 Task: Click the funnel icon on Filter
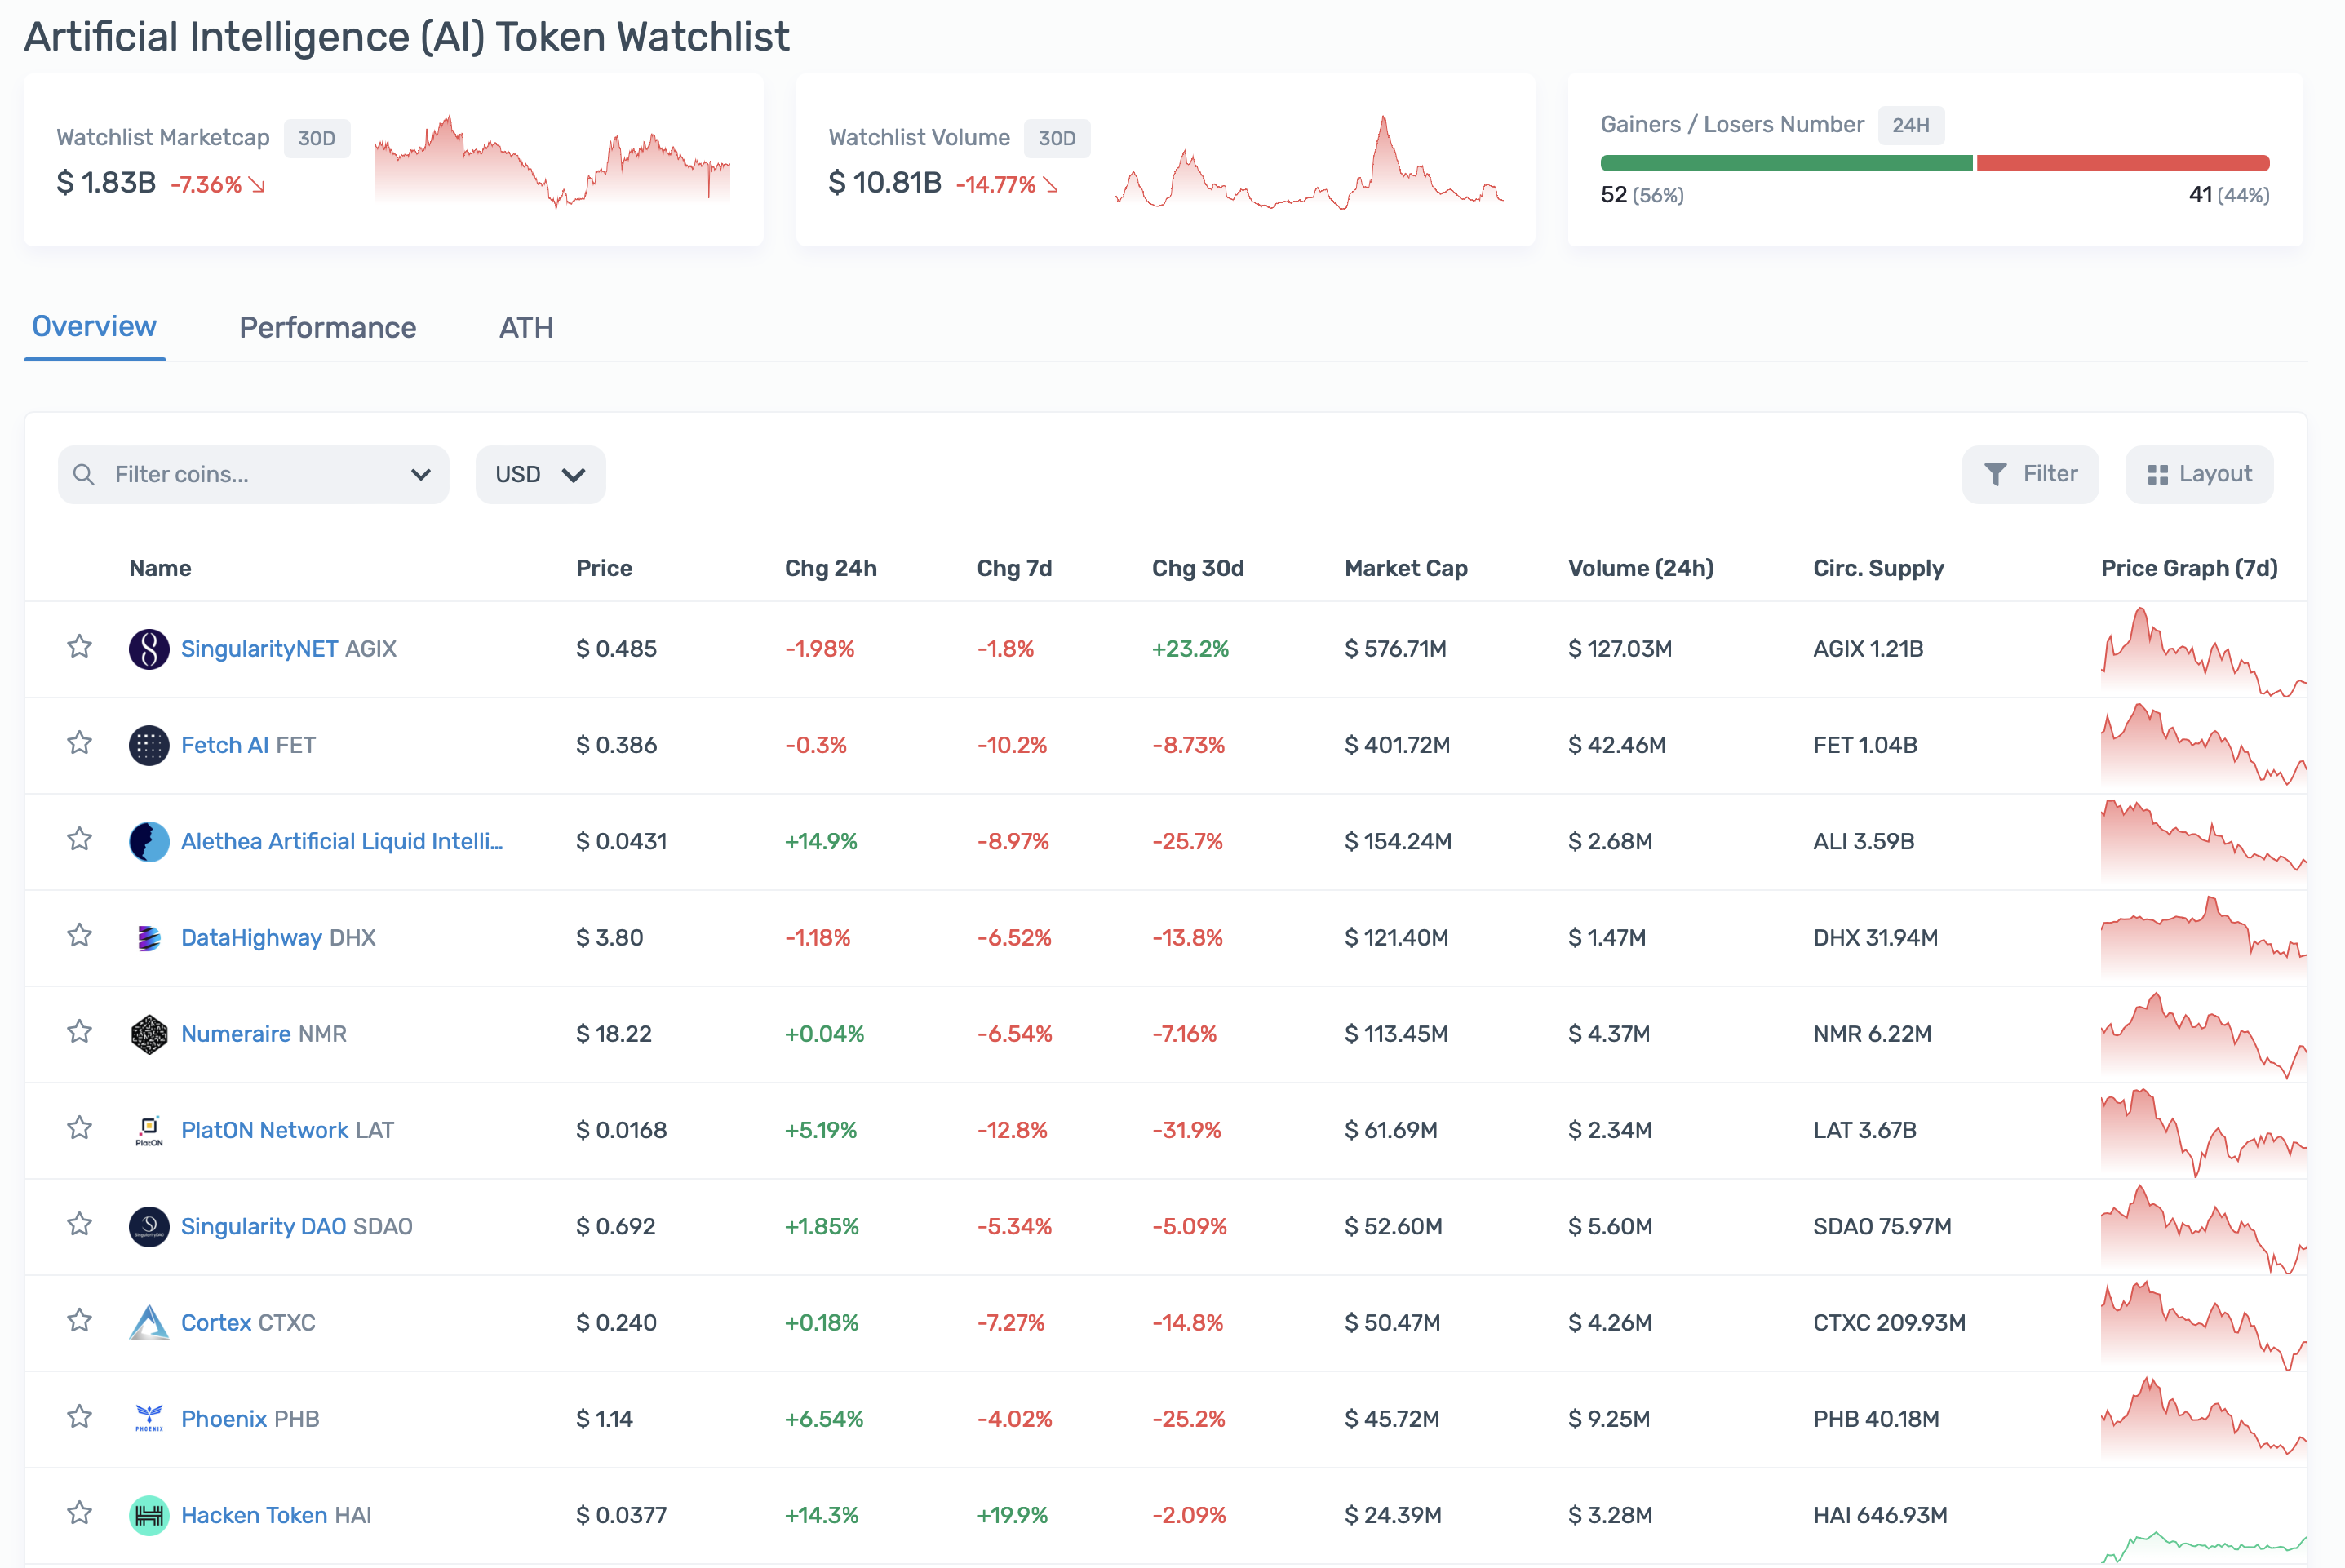coord(1995,474)
